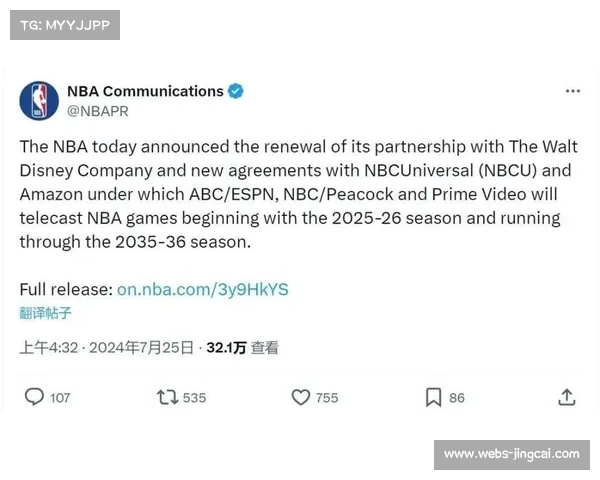Screen dimensions: 600x480
Task: Click the 翻译帖子 translate post link
Action: [46, 313]
